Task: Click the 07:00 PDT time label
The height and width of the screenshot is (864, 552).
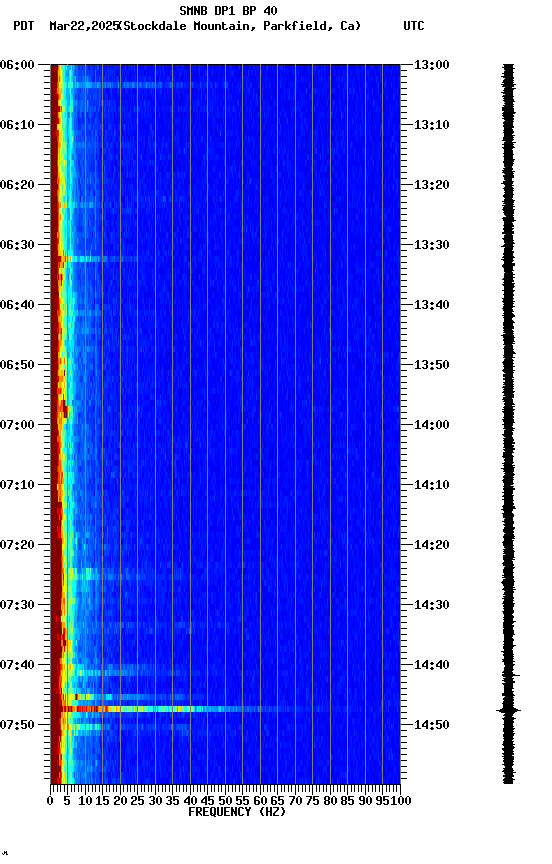Action: pyautogui.click(x=17, y=425)
